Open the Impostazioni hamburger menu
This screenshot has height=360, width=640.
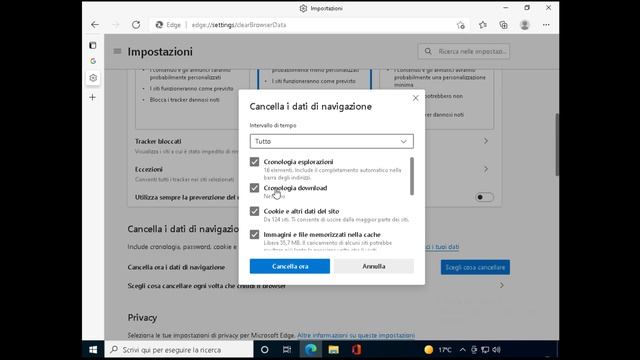coord(117,51)
